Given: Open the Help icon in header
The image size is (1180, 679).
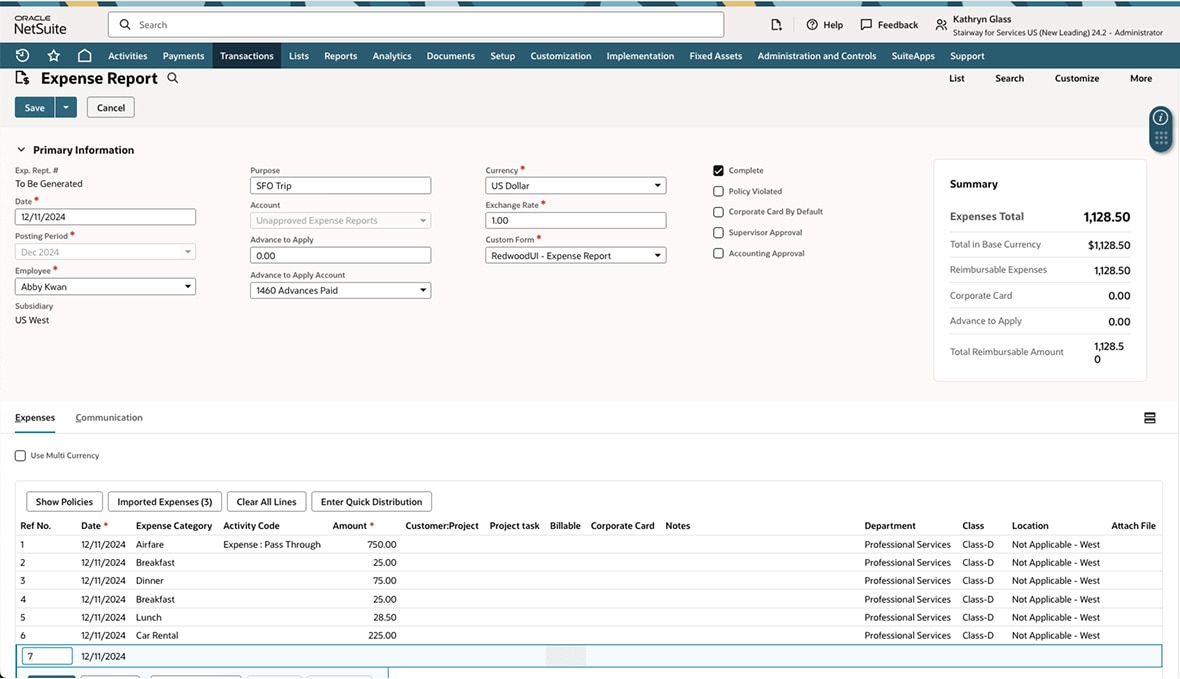Looking at the screenshot, I should coord(812,25).
